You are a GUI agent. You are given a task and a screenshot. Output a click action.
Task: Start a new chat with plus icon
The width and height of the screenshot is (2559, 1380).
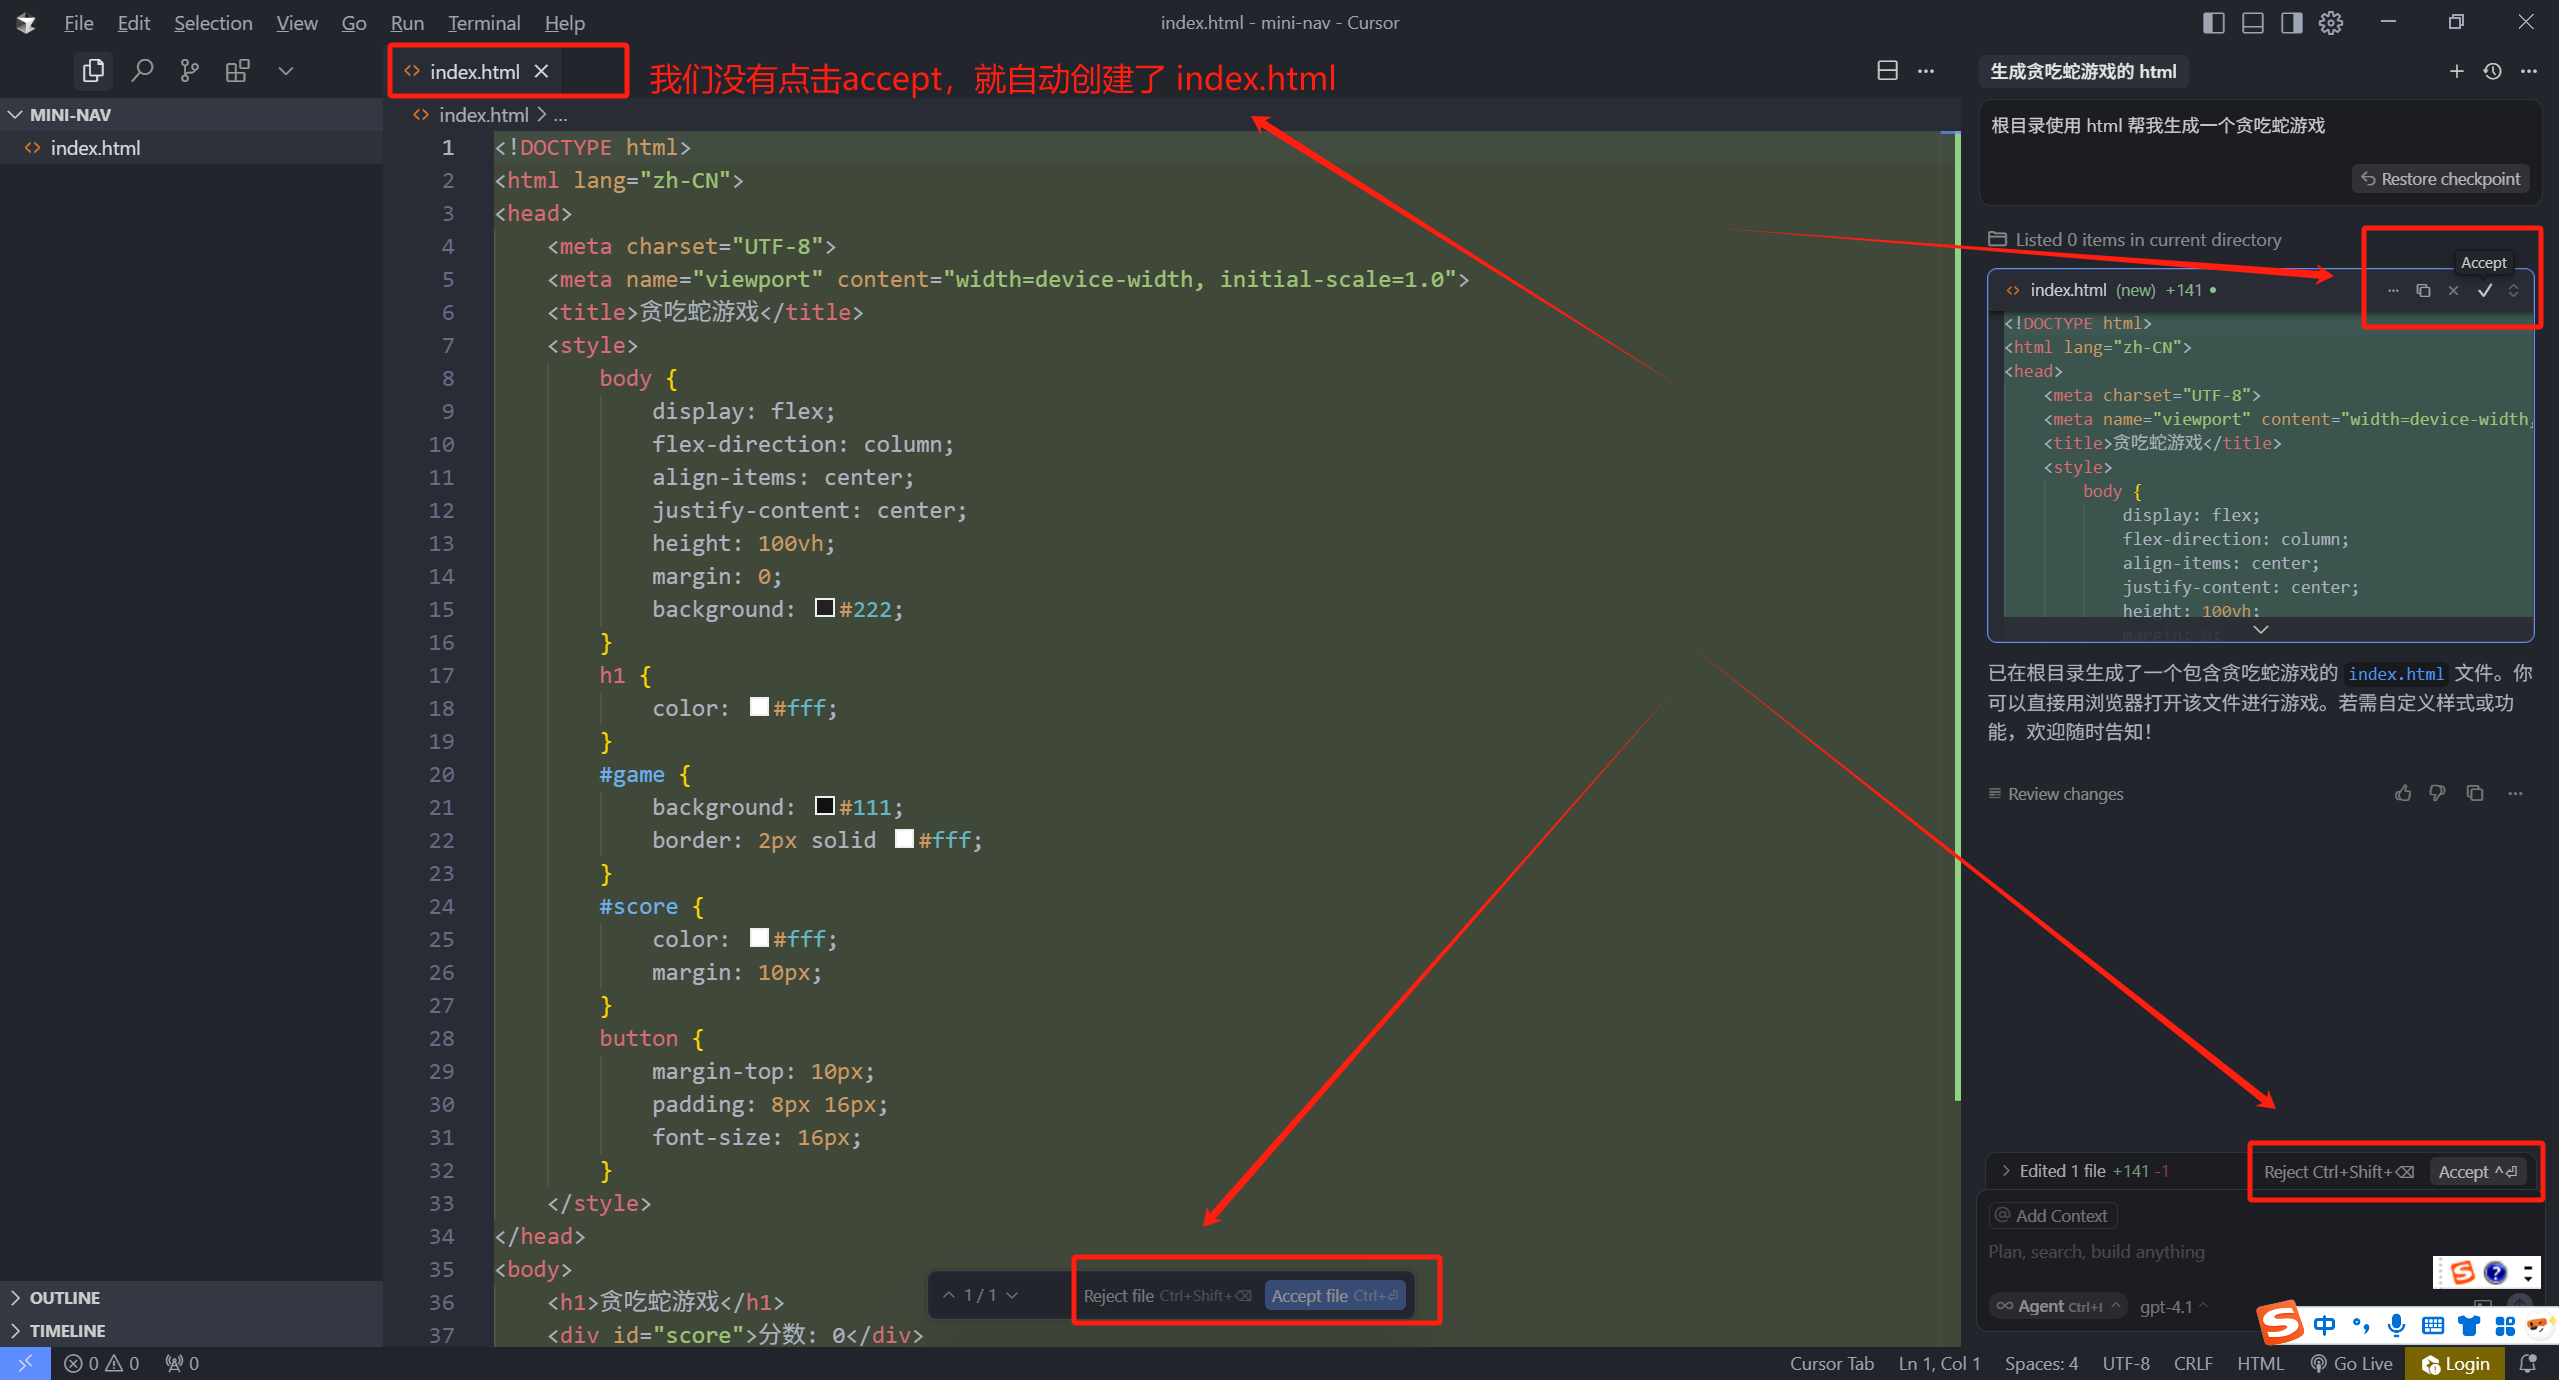coord(2456,71)
